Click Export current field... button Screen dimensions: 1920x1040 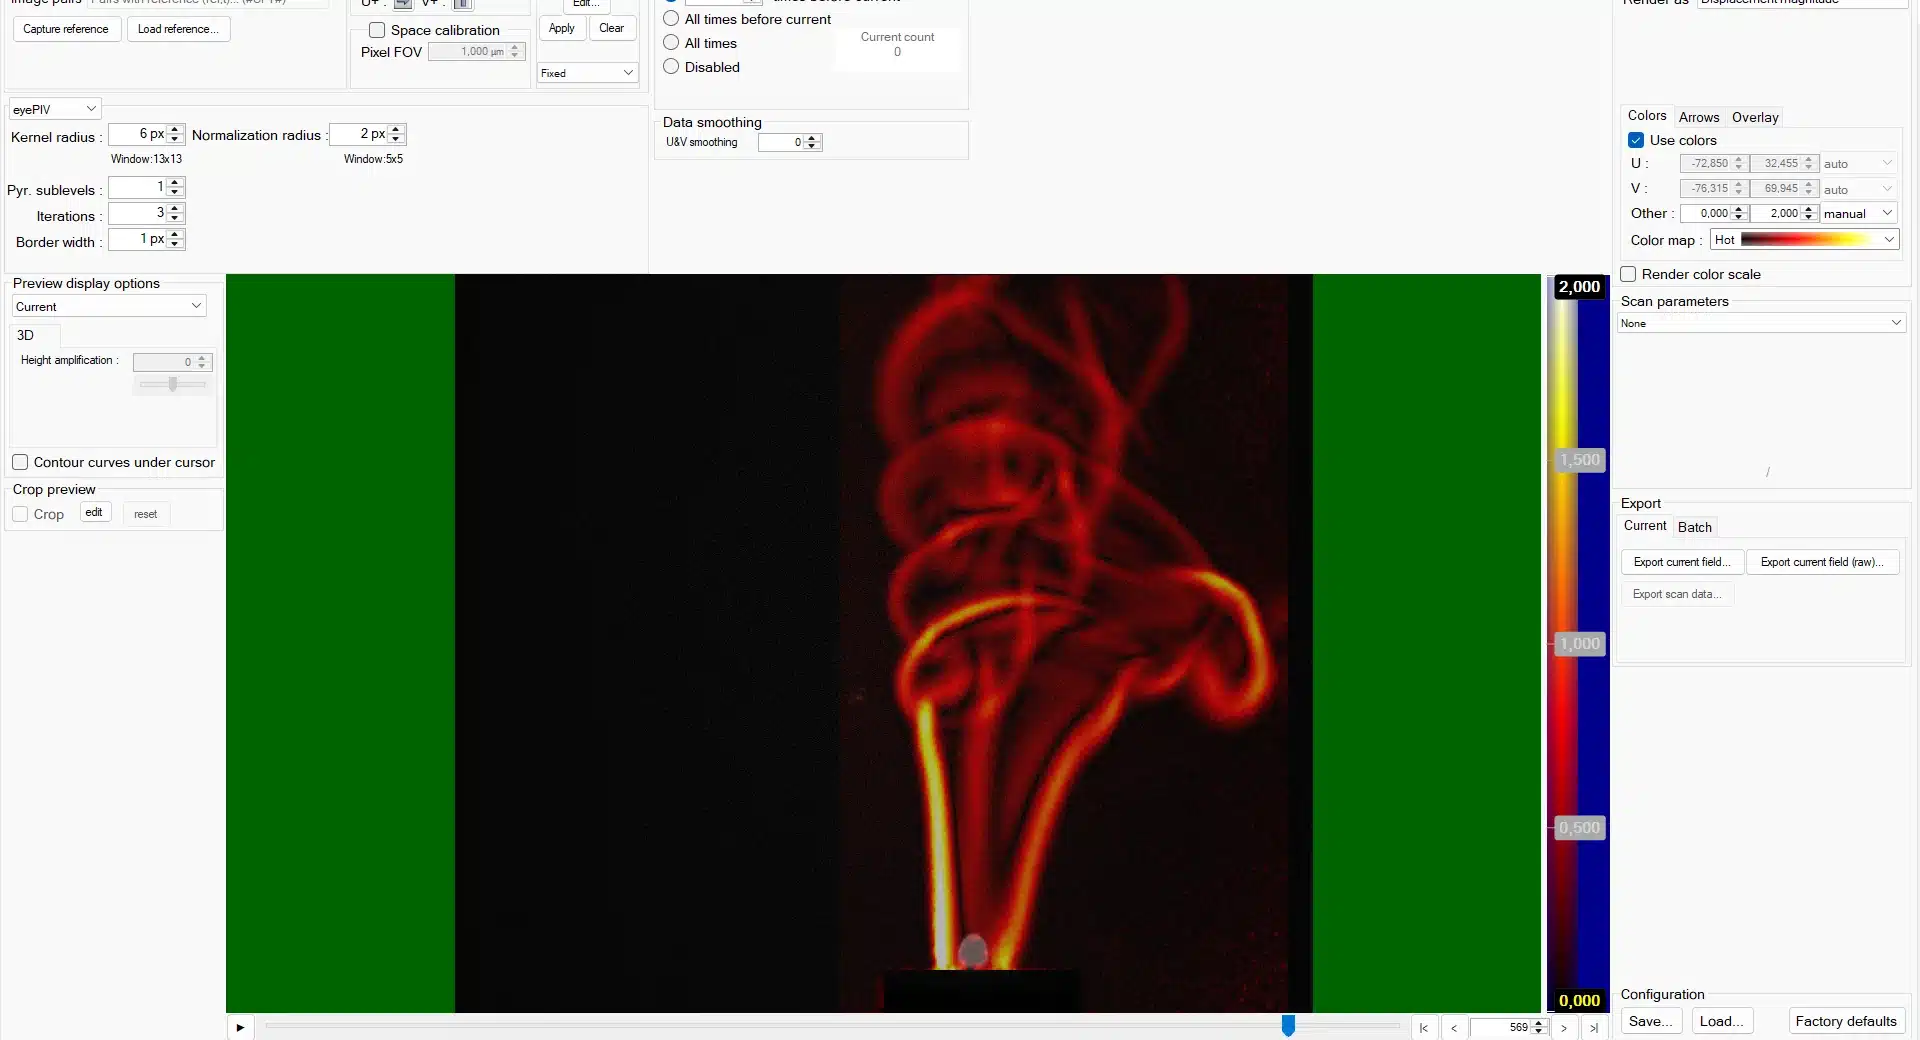(1682, 562)
